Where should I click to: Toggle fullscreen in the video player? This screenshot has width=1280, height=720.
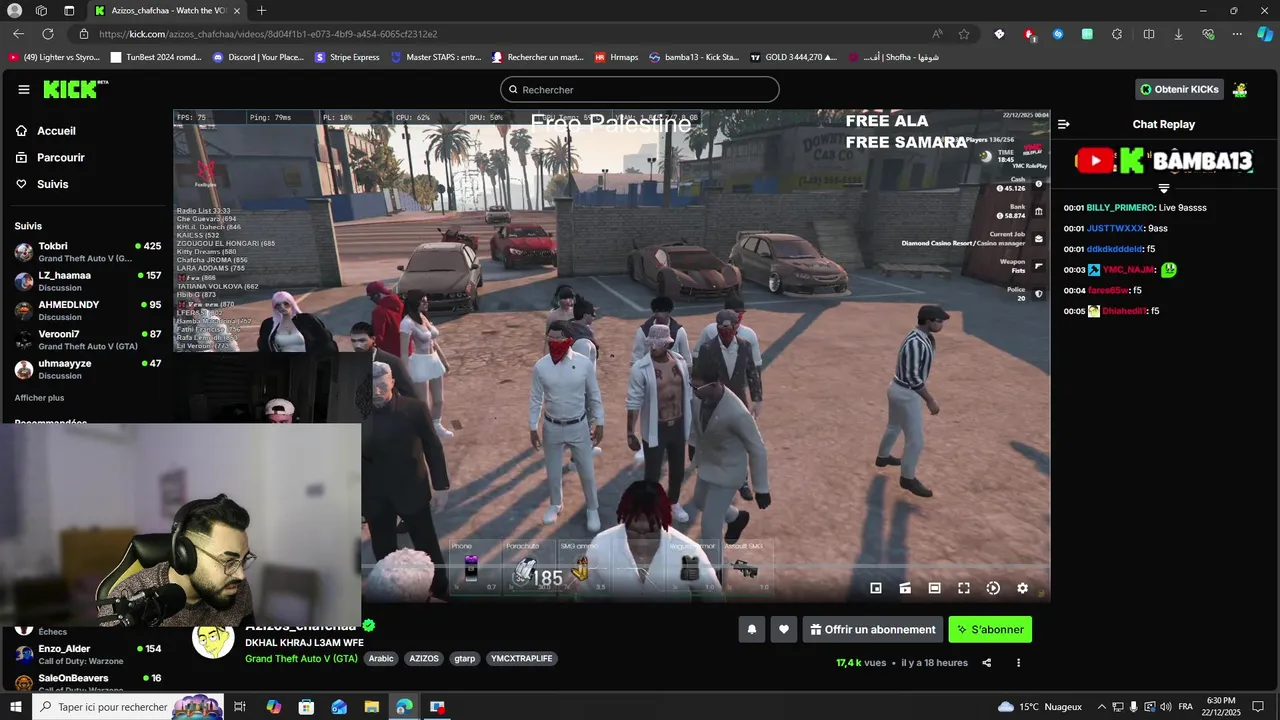pyautogui.click(x=964, y=588)
